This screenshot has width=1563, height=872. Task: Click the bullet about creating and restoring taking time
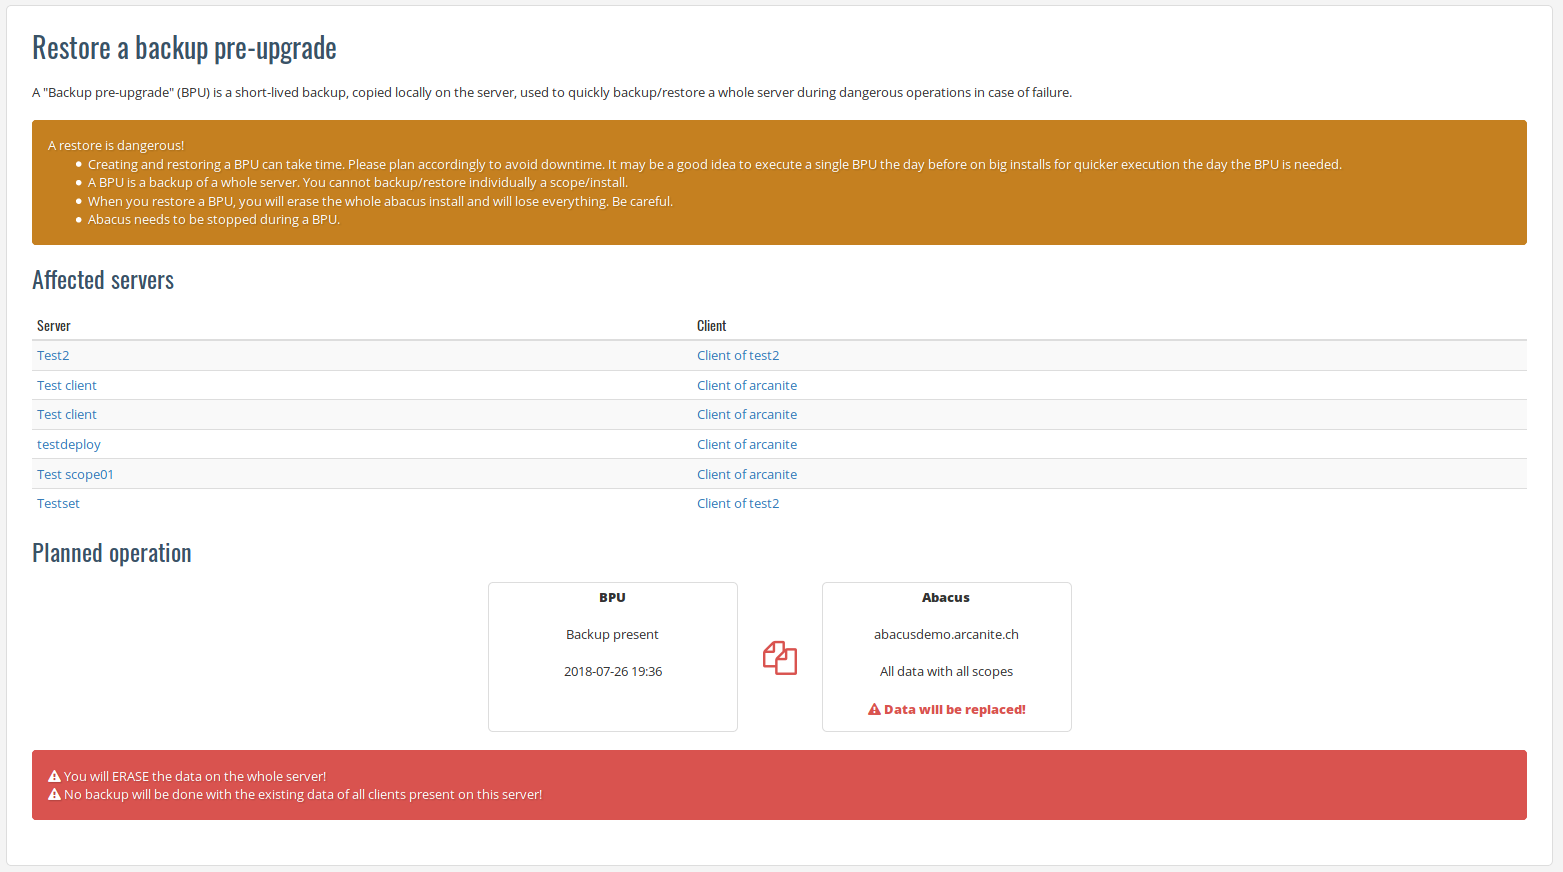click(715, 164)
